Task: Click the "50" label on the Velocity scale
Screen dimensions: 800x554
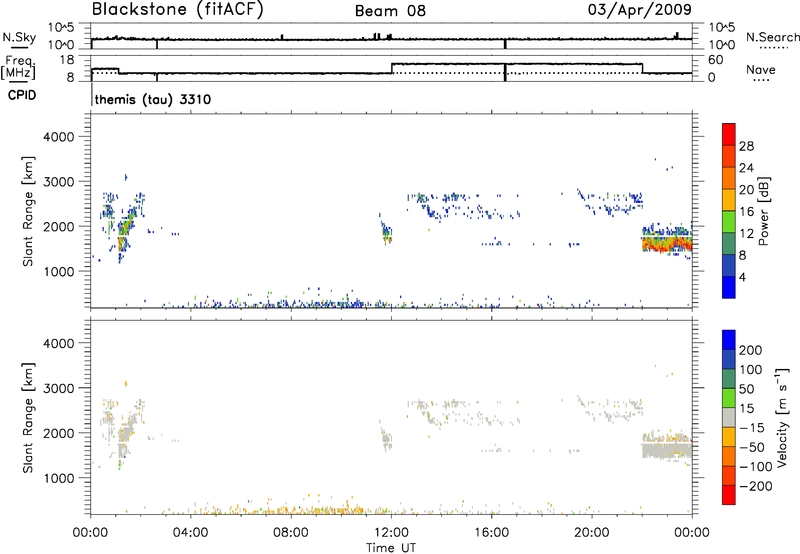Action: 746,389
